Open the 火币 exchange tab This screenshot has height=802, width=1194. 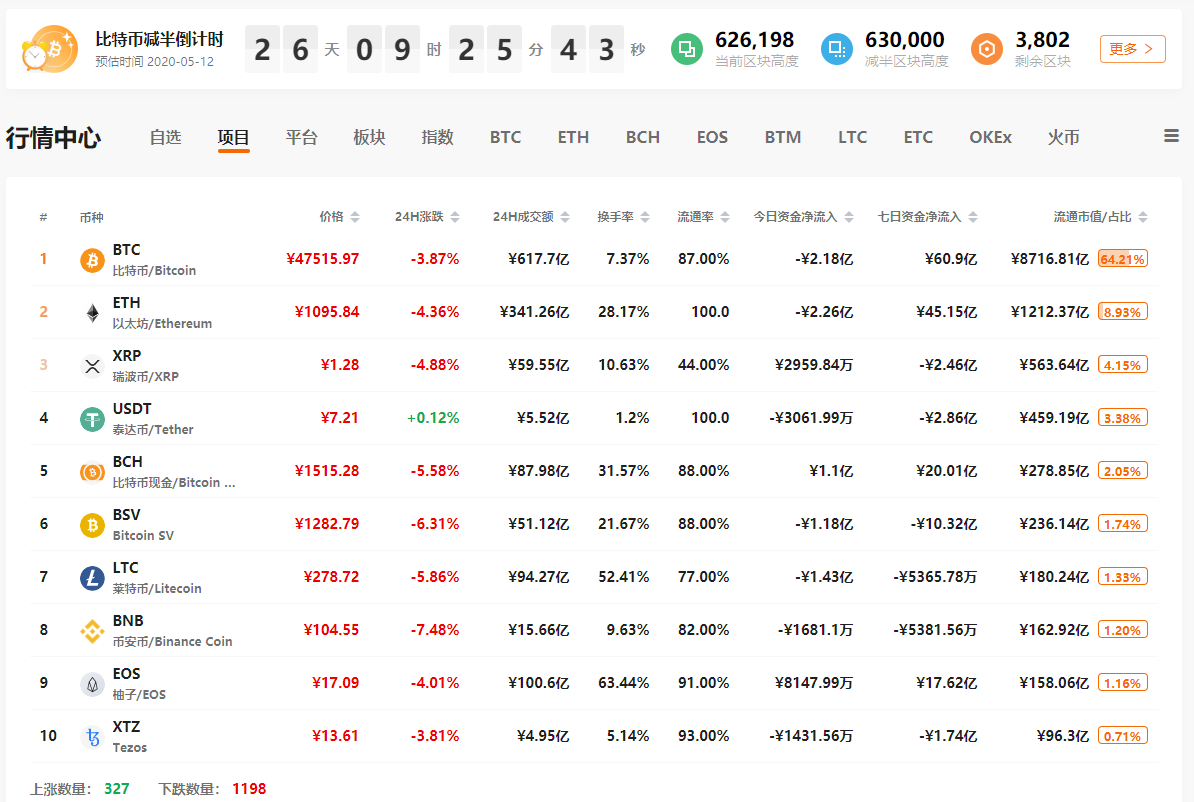(x=1064, y=137)
